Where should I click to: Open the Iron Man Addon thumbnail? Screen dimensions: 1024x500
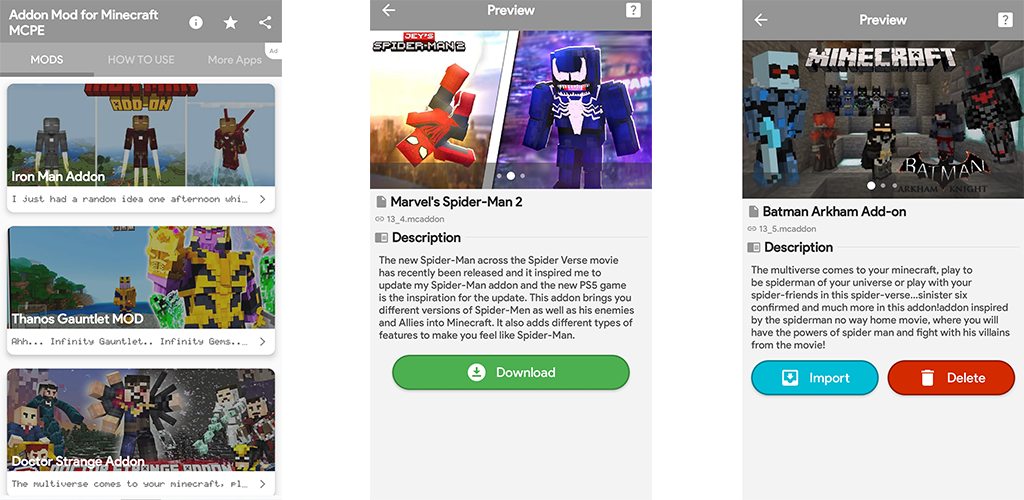point(141,135)
